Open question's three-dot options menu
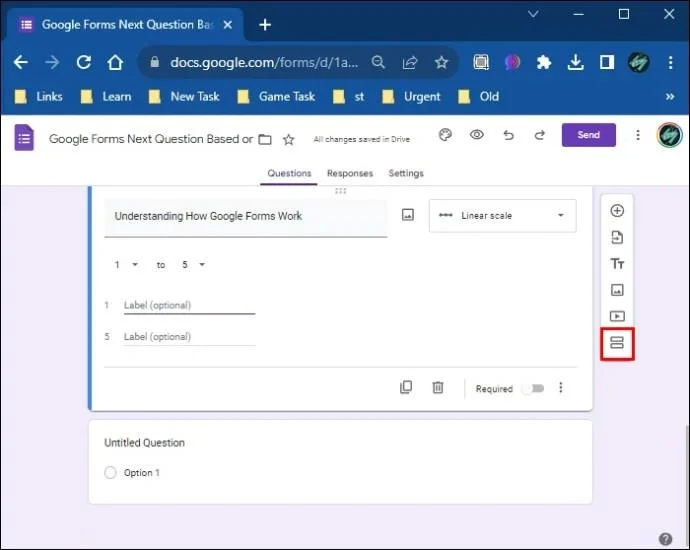Viewport: 690px width, 550px height. tap(560, 388)
